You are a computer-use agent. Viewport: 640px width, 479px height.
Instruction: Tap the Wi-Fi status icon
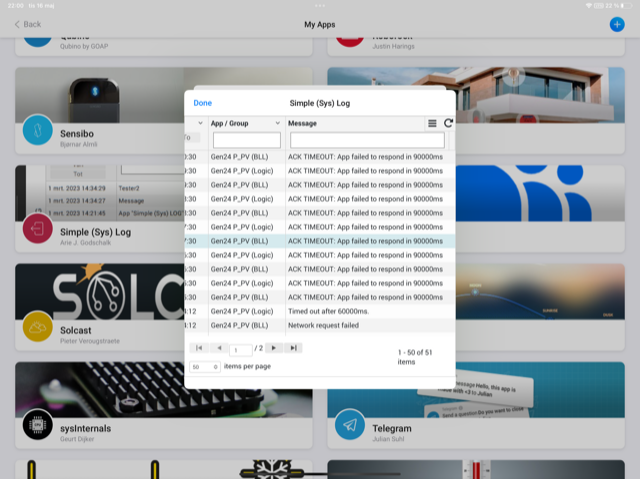tap(589, 6)
